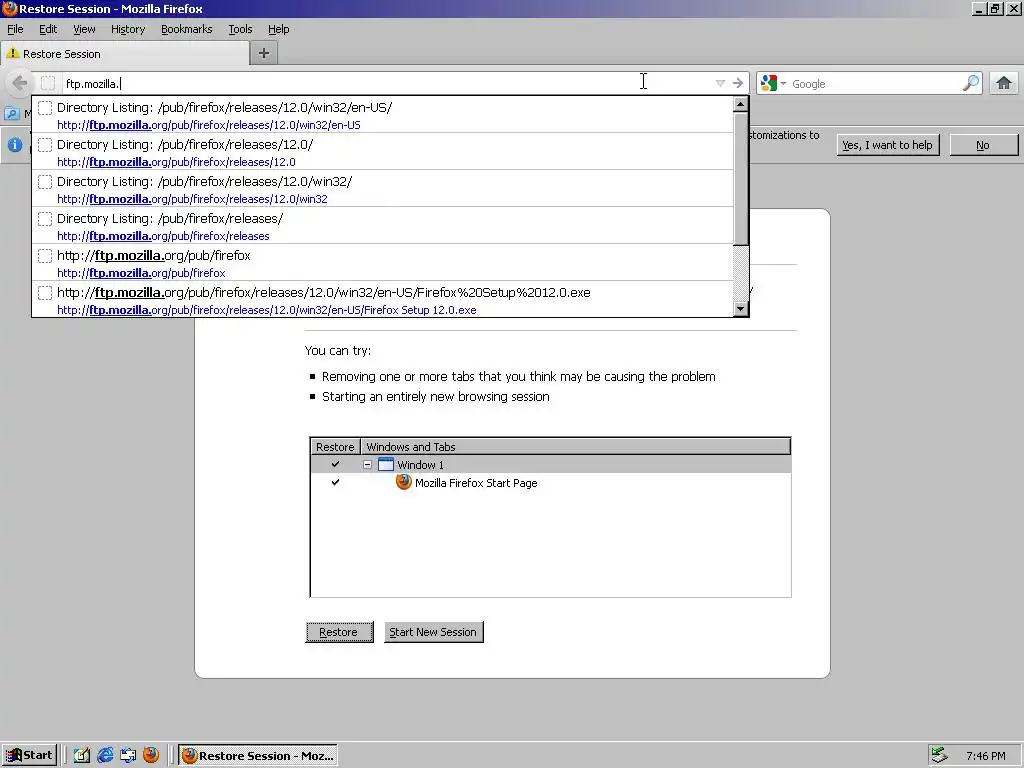Choose suggestion for /releases/12.0/win32/en-US/ directory listing
This screenshot has height=768, width=1024.
(383, 115)
